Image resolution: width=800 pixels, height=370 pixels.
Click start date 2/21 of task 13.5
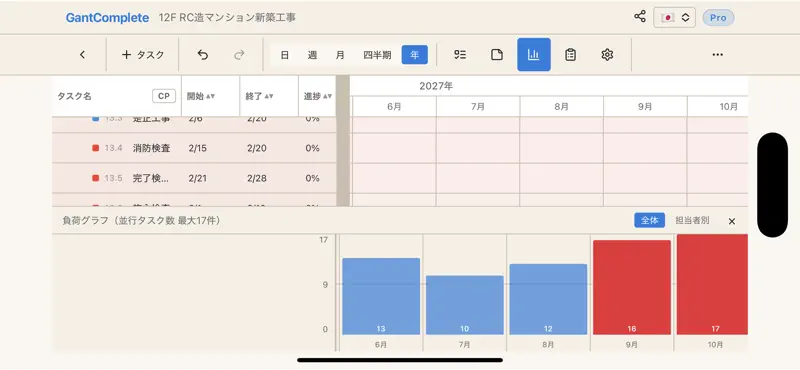coord(196,178)
